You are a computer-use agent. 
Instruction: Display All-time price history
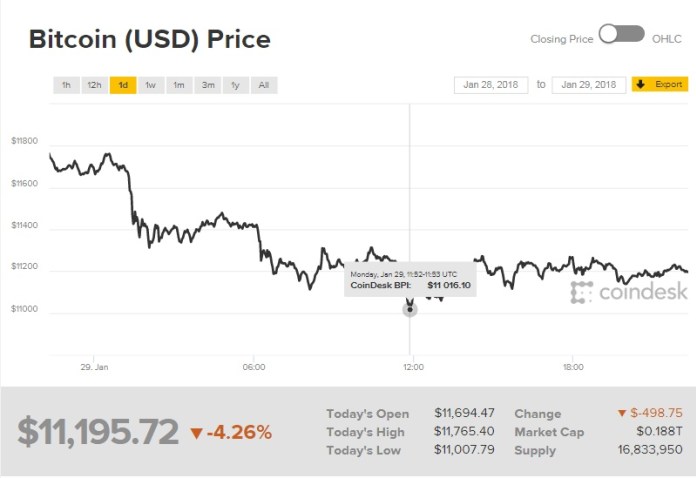tap(264, 85)
